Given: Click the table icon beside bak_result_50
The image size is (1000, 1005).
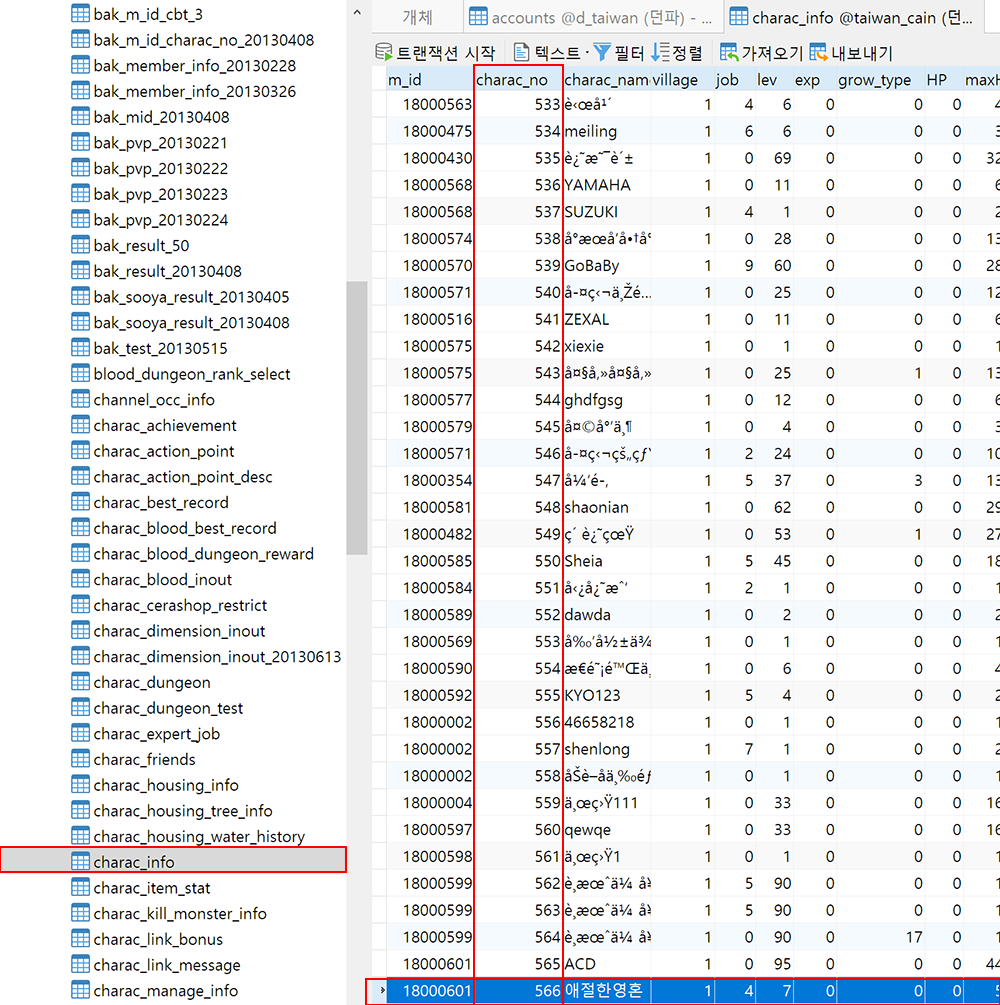Looking at the screenshot, I should tap(80, 245).
